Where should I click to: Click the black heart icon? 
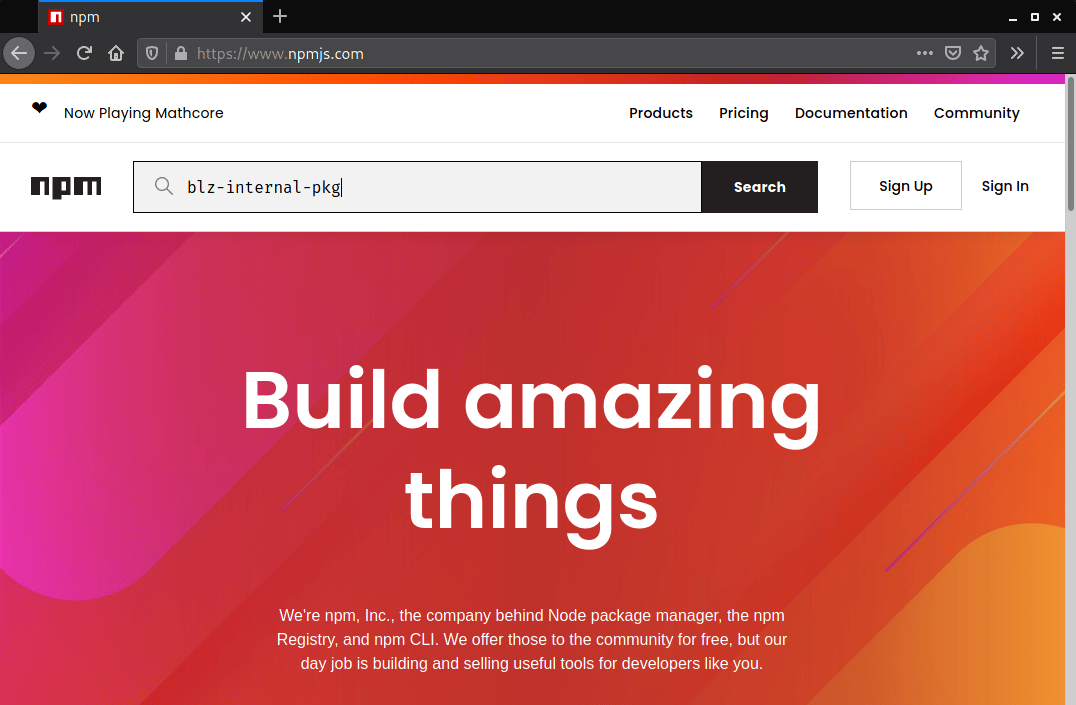39,107
